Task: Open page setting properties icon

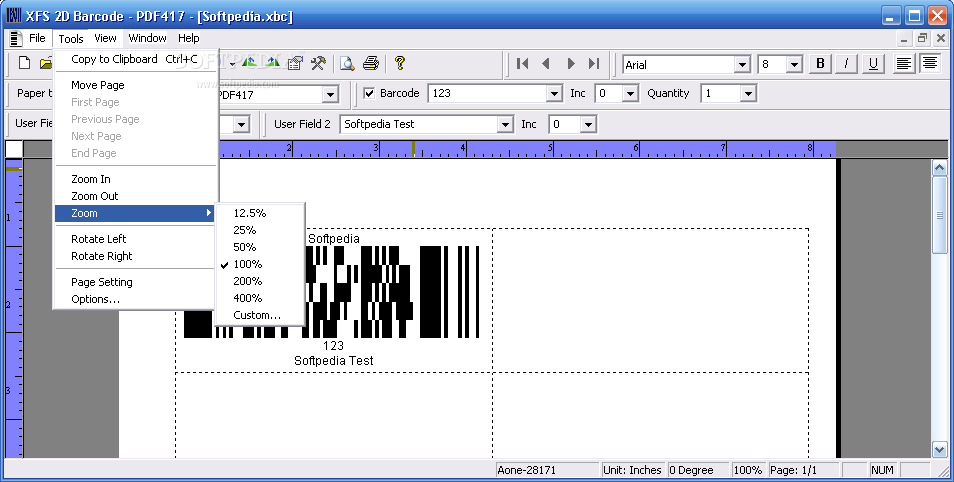Action: pos(295,63)
